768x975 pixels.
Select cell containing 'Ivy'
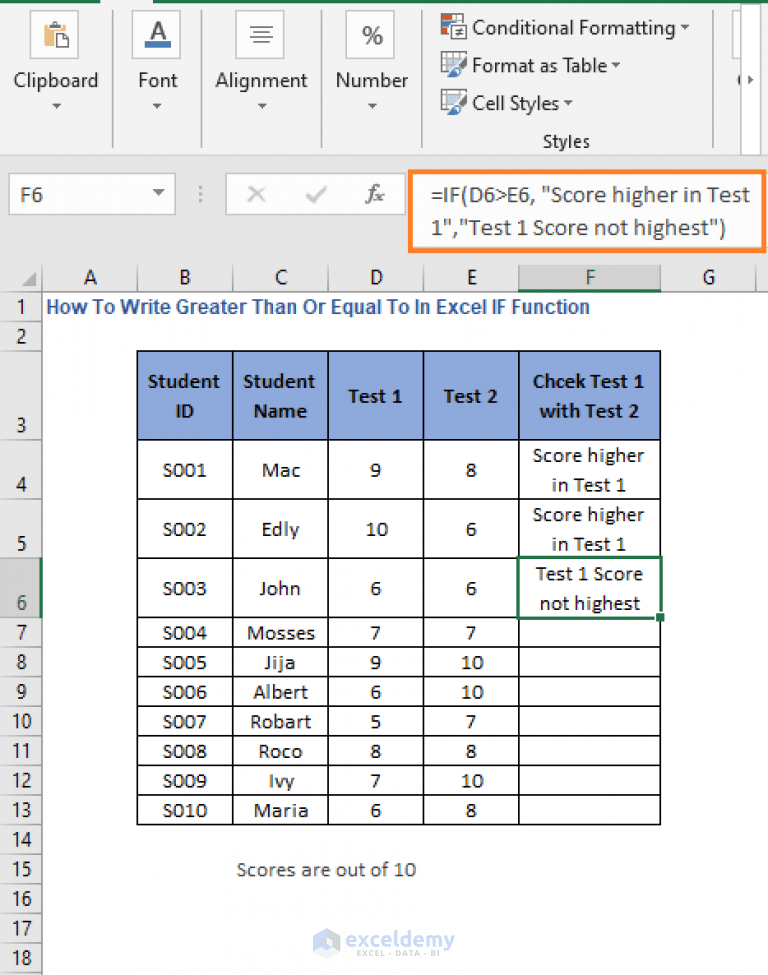(x=280, y=781)
